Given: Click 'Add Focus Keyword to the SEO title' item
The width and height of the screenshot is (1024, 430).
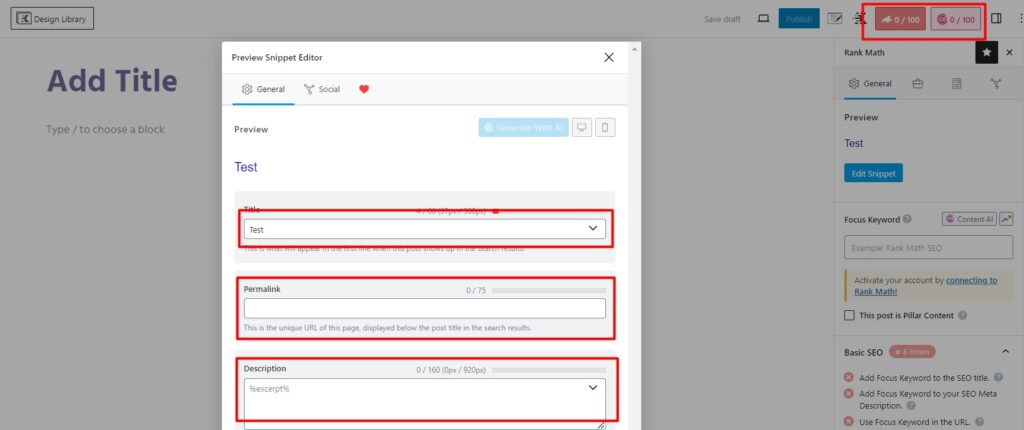Looking at the screenshot, I should tap(924, 378).
